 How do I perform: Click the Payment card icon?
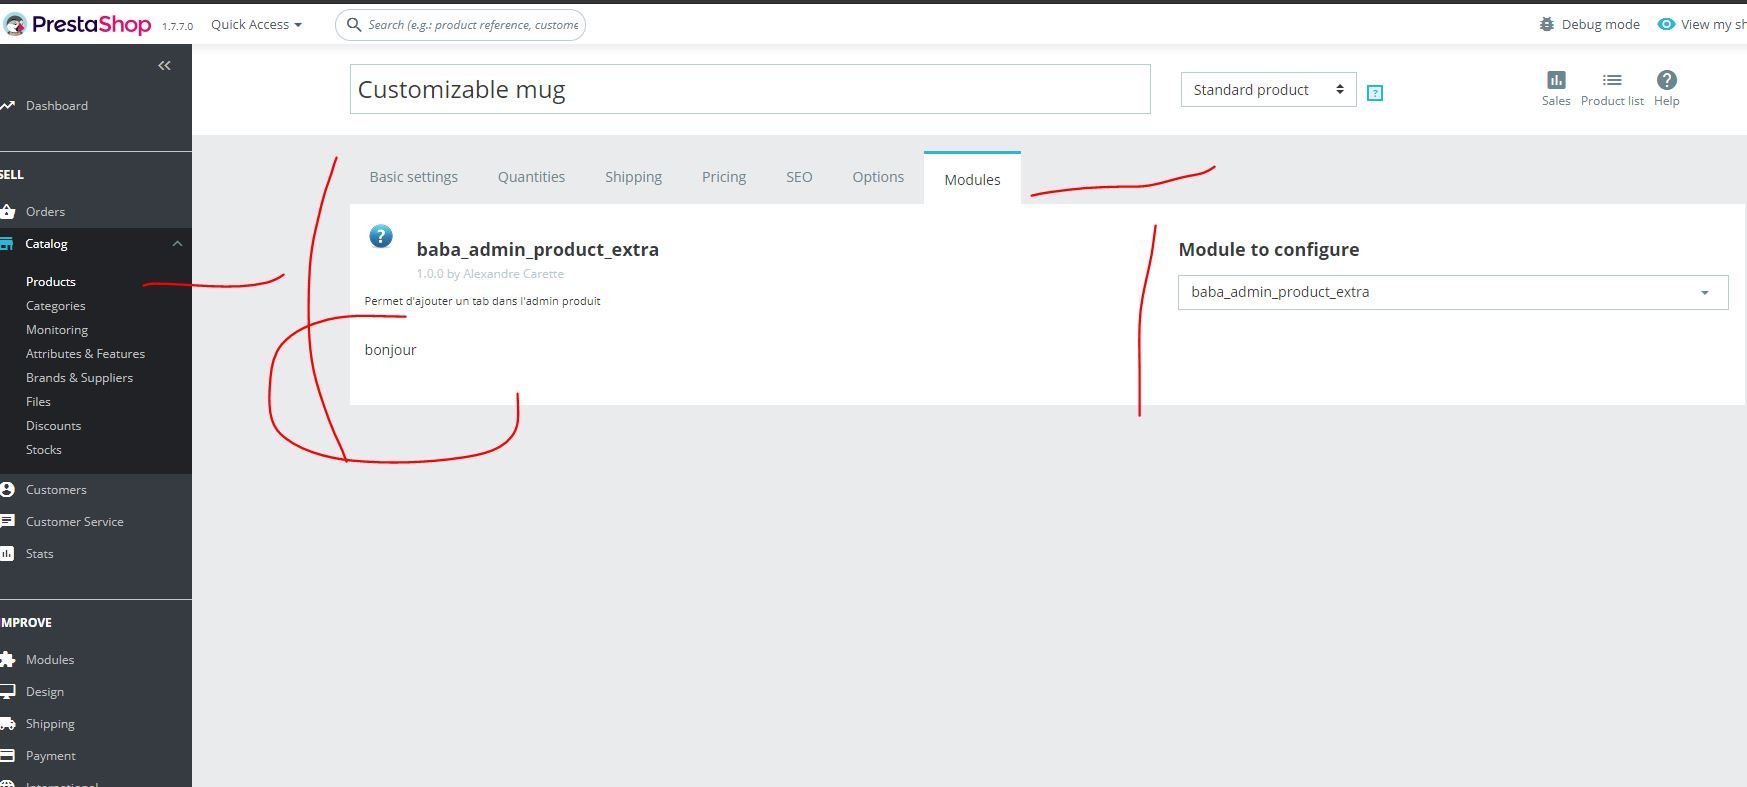[8, 755]
